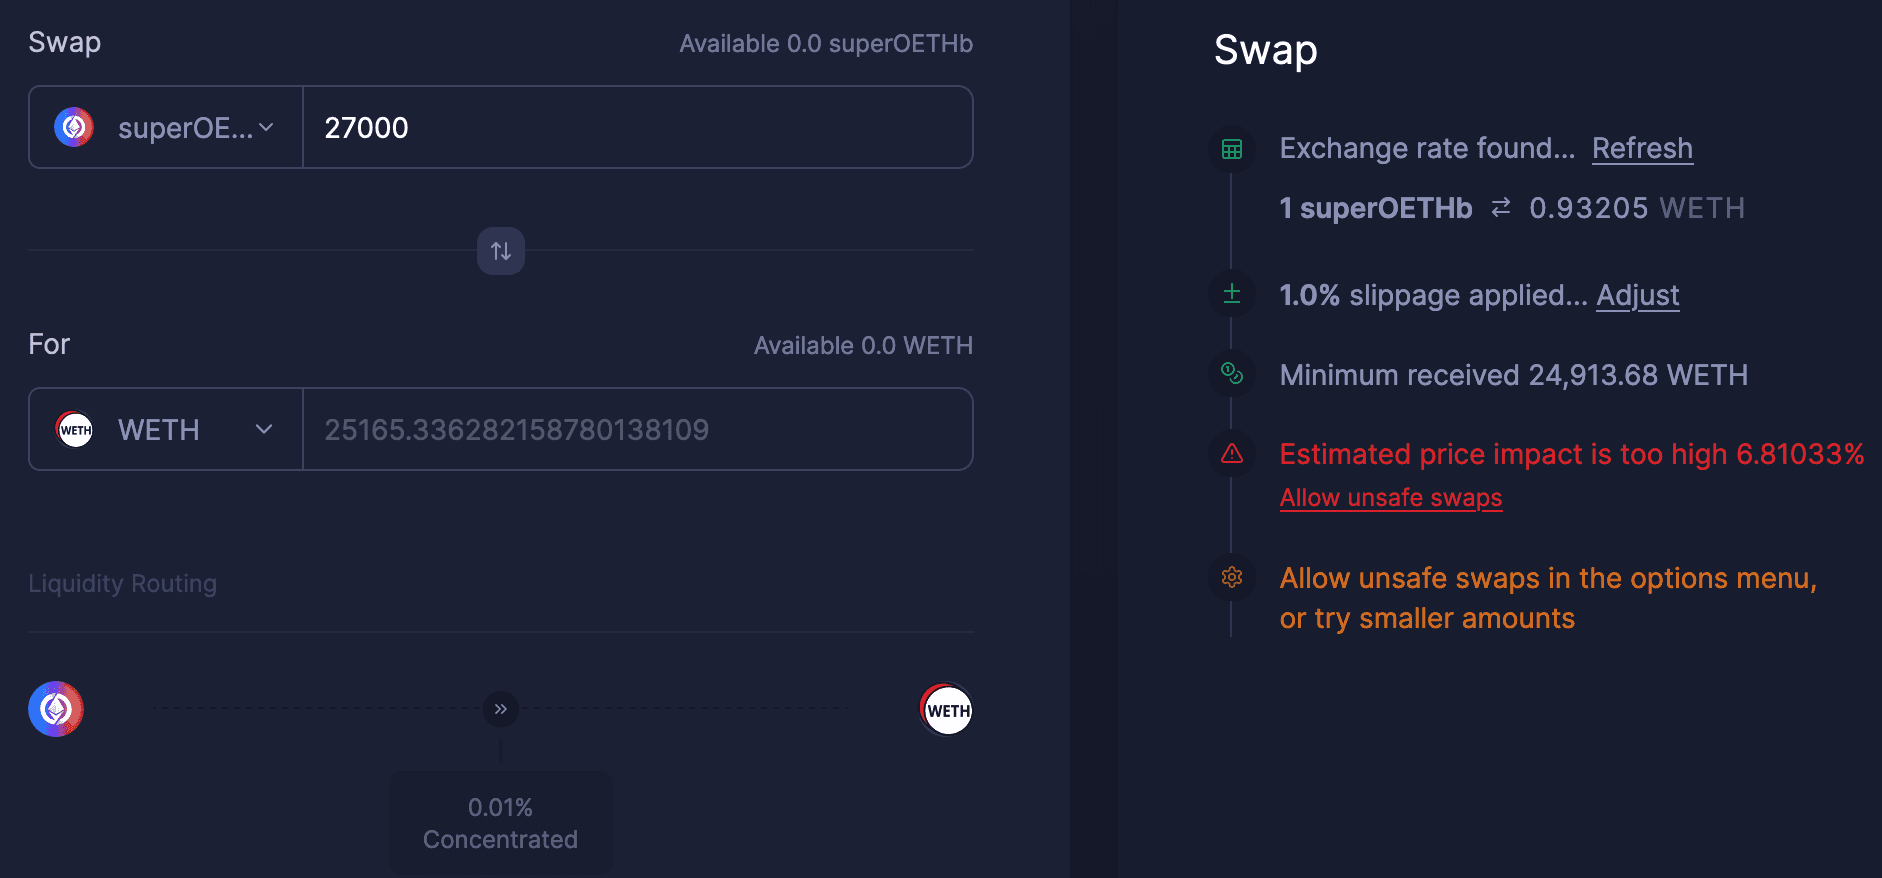Click the superOETHb logo in Liquidity Routing

coord(56,709)
